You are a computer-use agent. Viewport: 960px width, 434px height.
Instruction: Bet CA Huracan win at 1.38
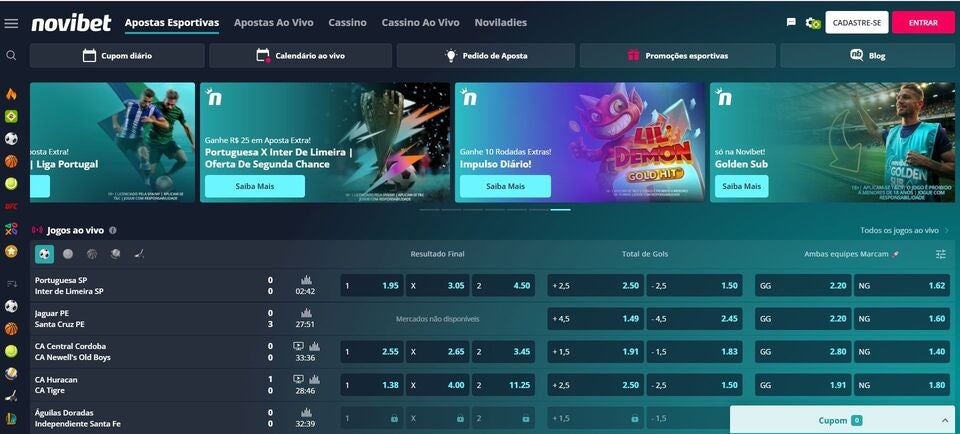tap(372, 385)
